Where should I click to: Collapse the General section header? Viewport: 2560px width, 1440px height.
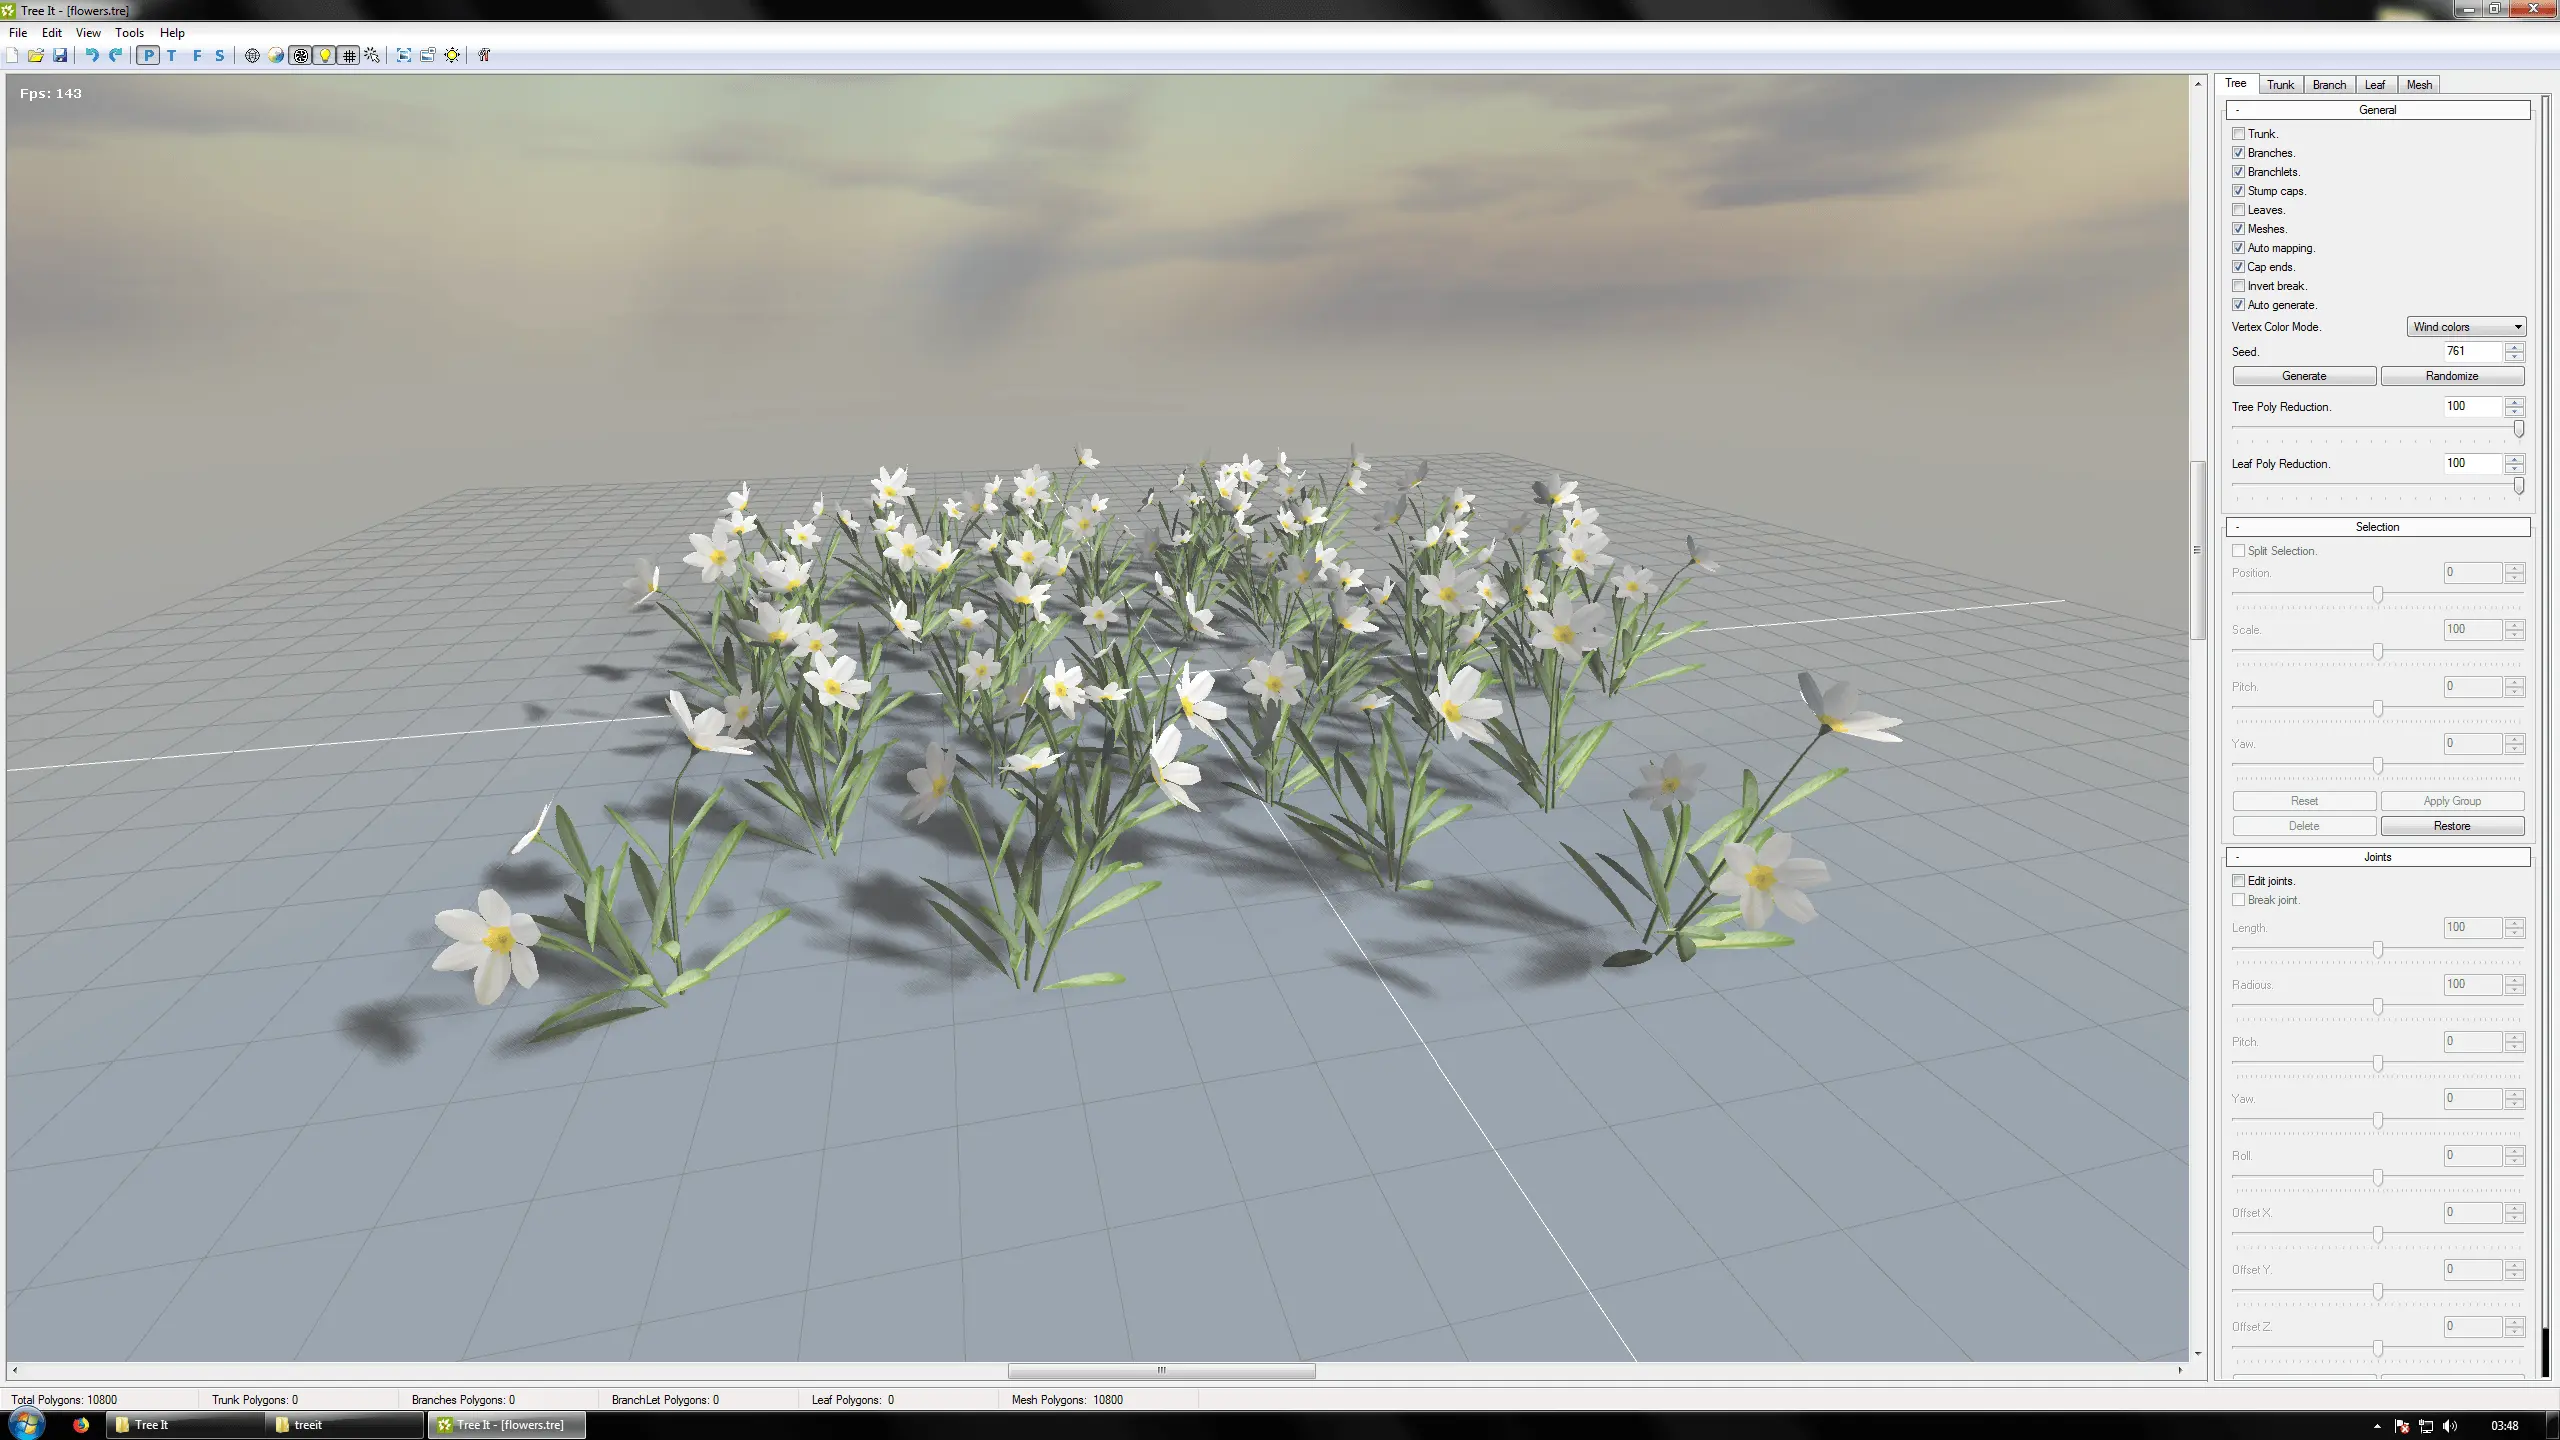tap(2377, 110)
